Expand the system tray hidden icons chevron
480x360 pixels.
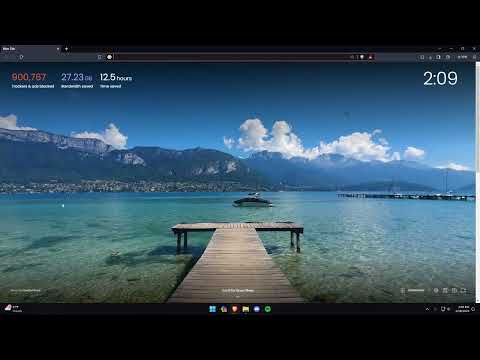427,309
